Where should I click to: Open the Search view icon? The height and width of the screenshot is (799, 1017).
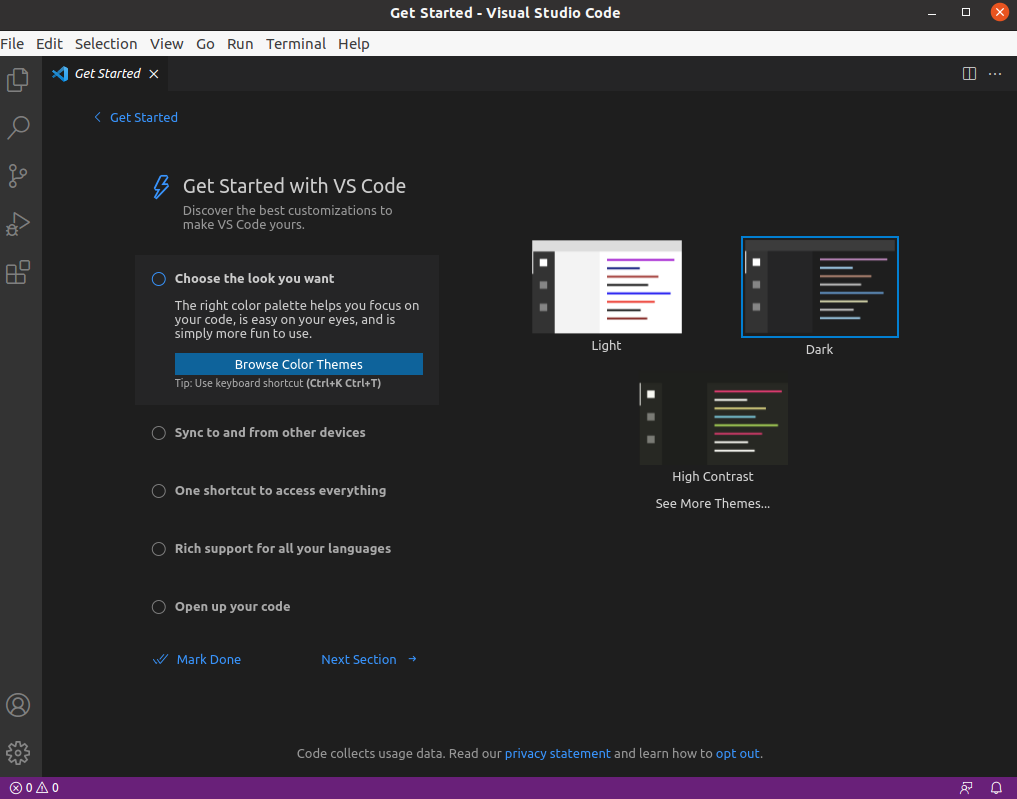pyautogui.click(x=18, y=128)
